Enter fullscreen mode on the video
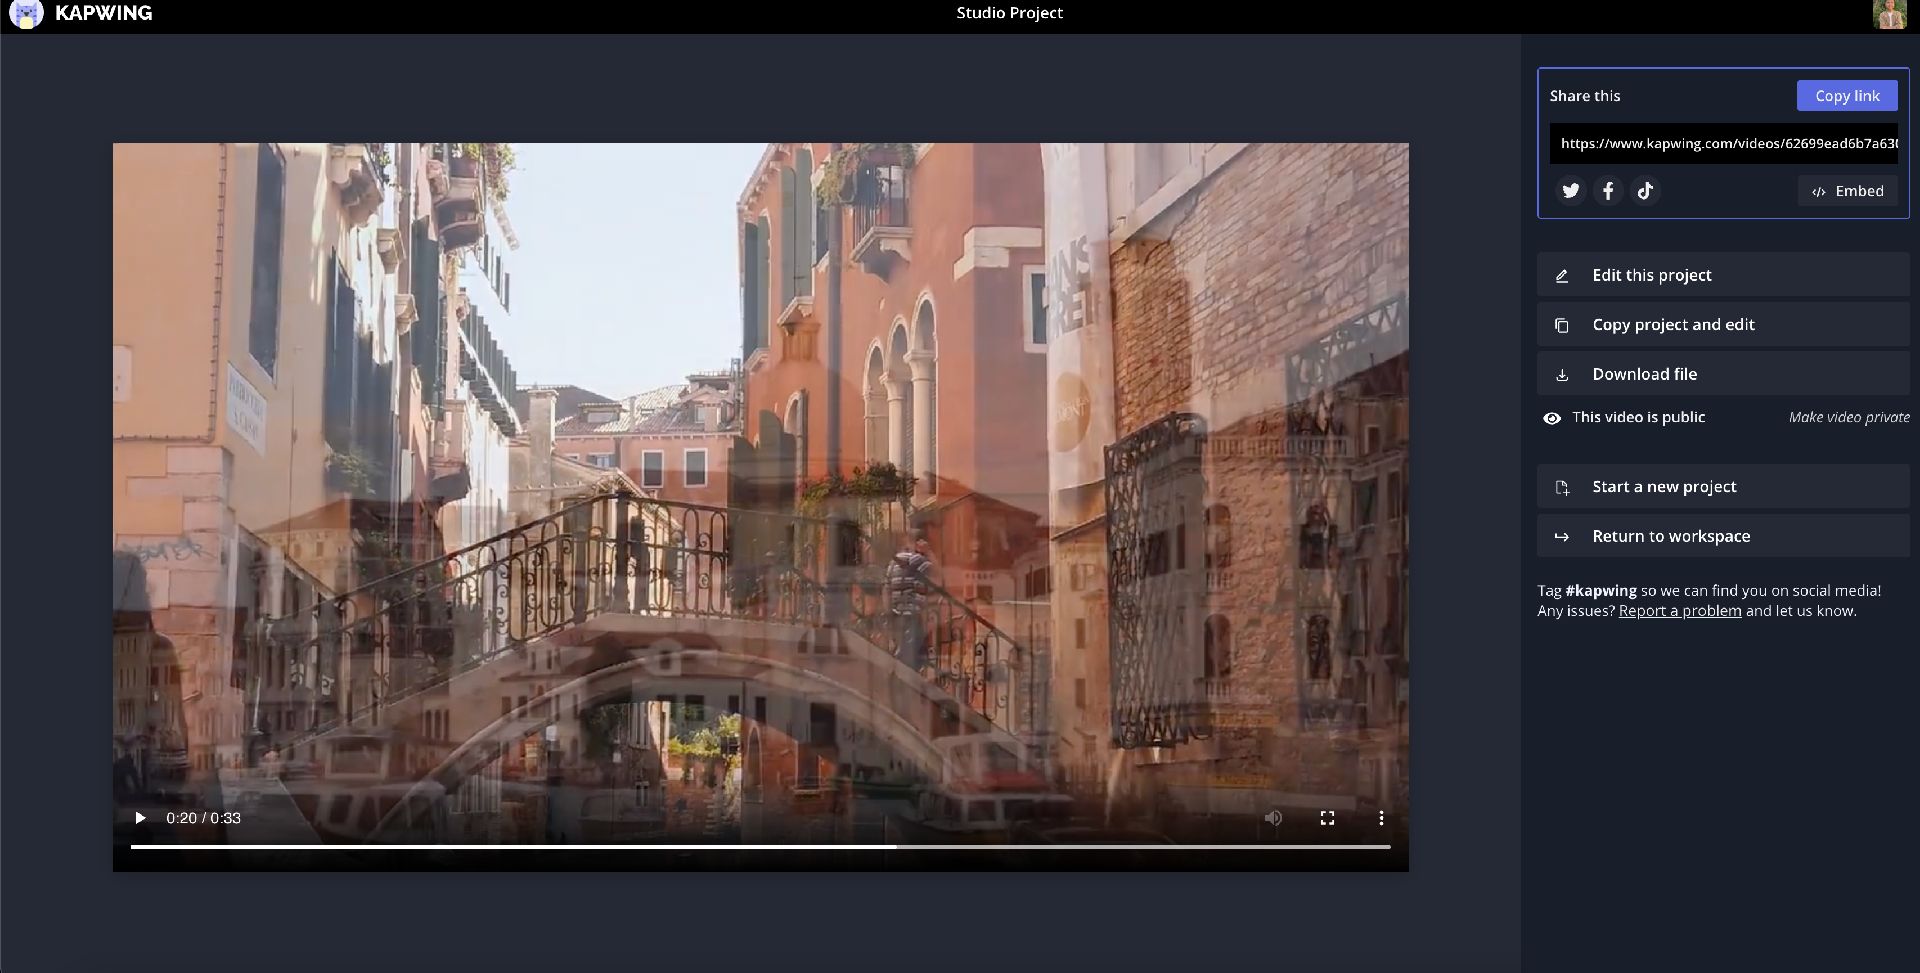 coord(1327,818)
